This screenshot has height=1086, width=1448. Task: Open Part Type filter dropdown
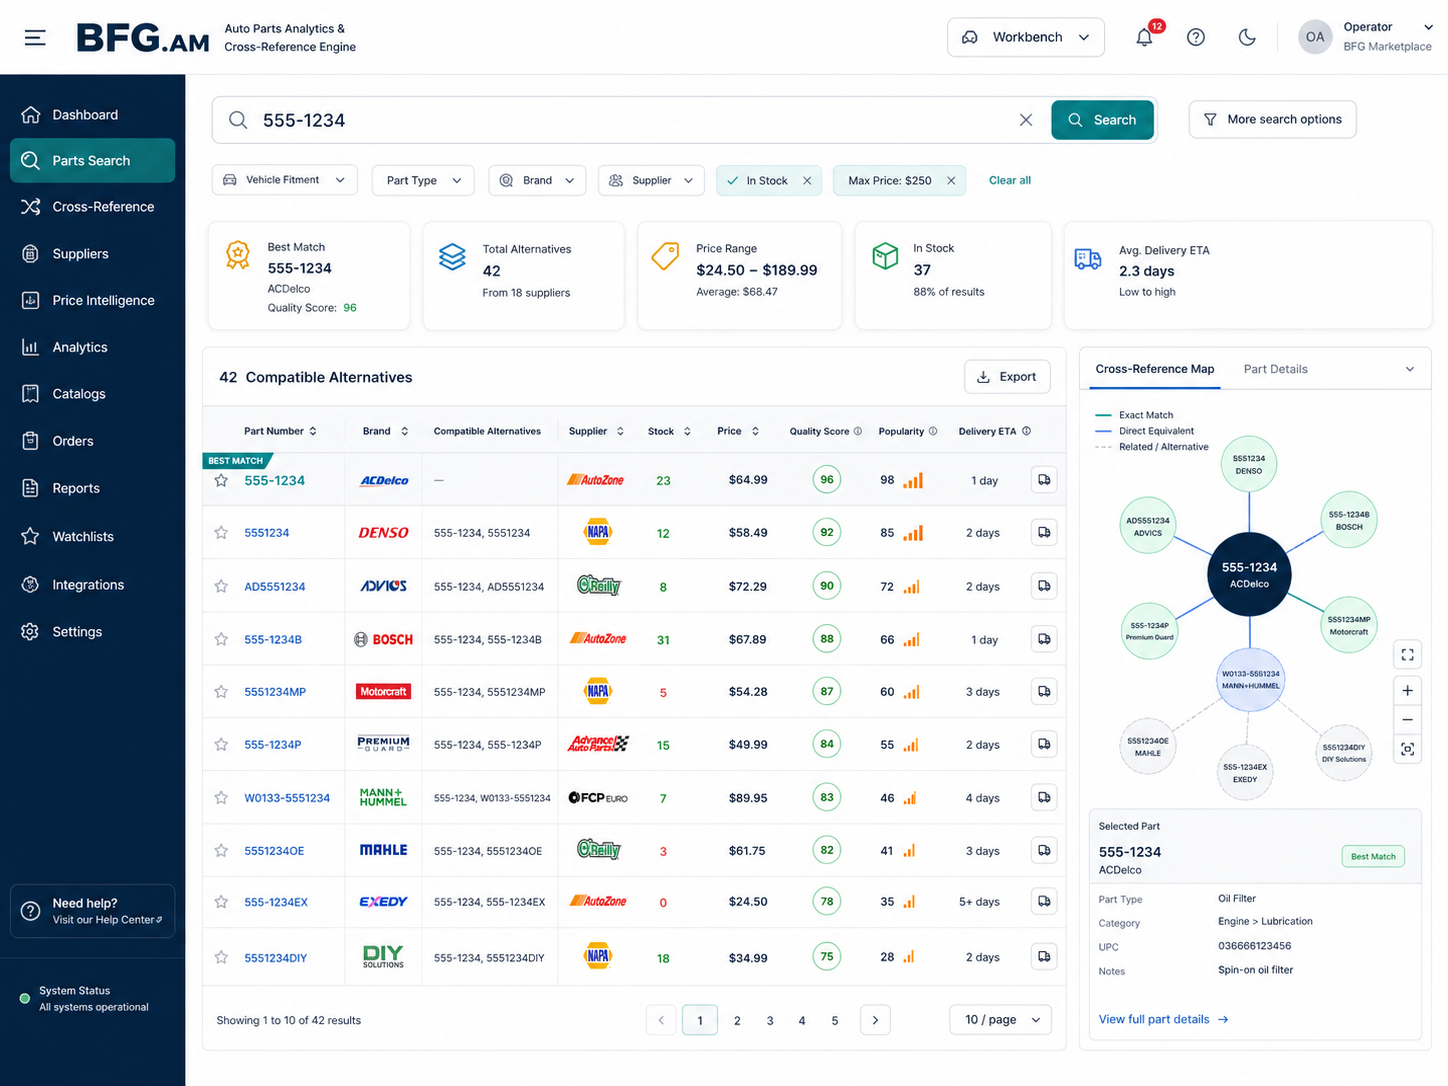click(x=423, y=180)
